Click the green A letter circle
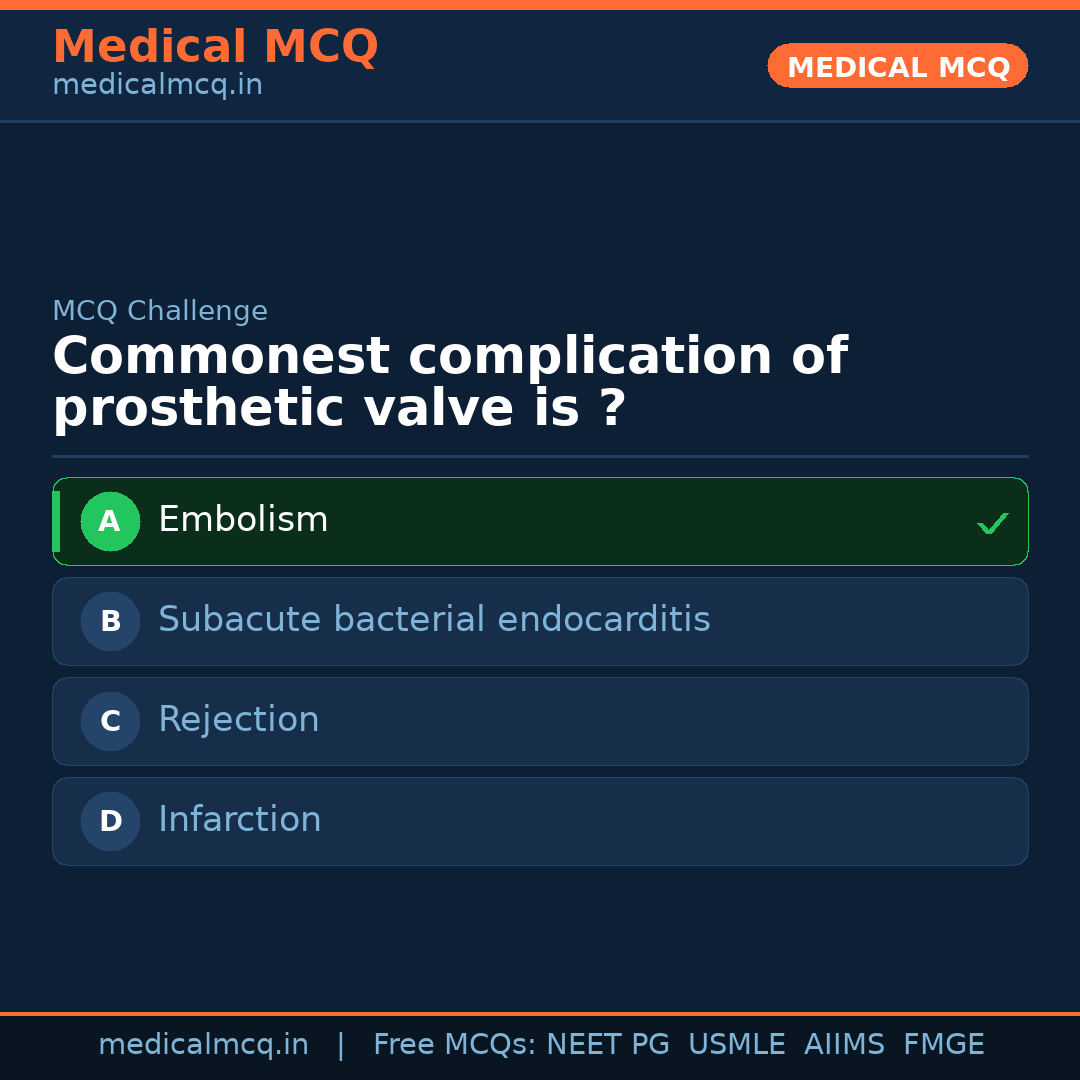The image size is (1080, 1080). [x=110, y=522]
